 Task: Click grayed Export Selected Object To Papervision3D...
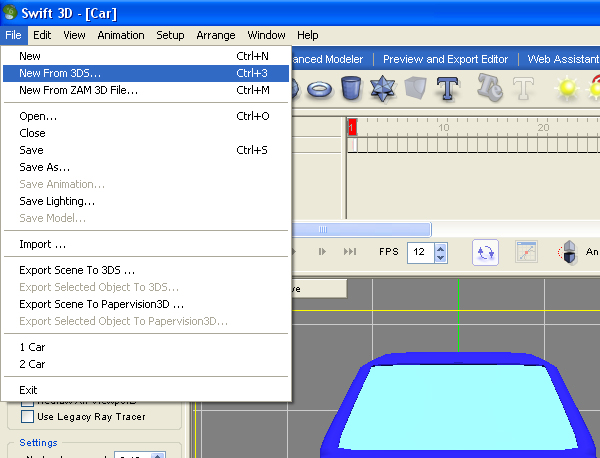pyautogui.click(x=146, y=321)
